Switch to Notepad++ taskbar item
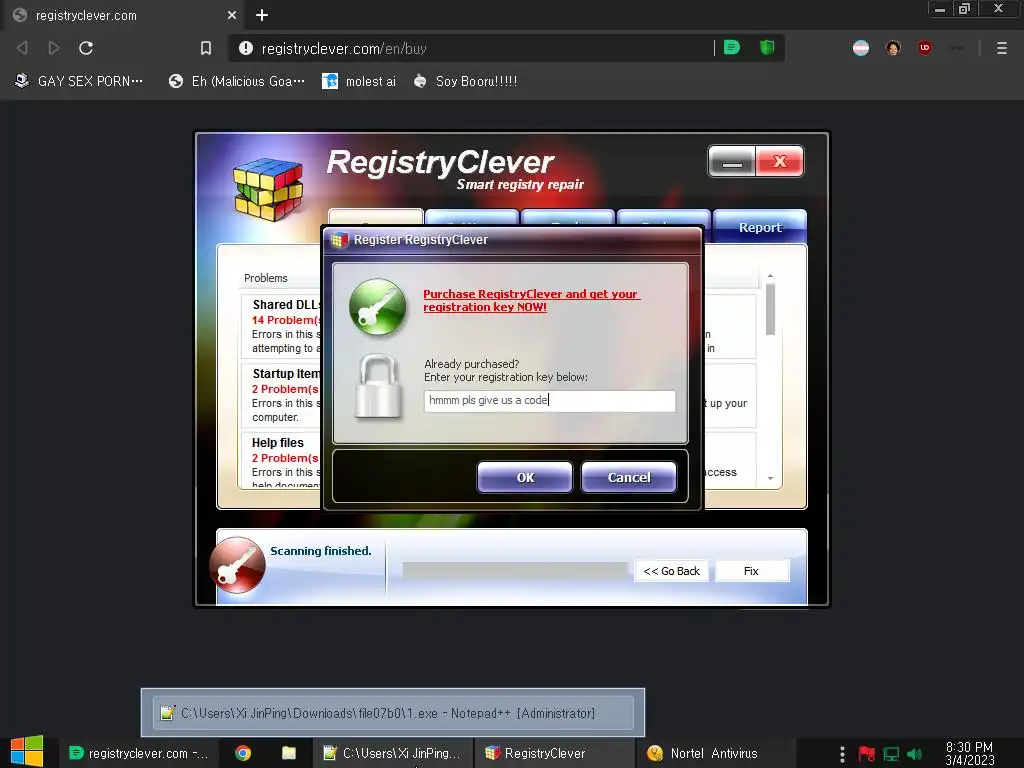Screen dimensions: 1024x768 point(392,753)
